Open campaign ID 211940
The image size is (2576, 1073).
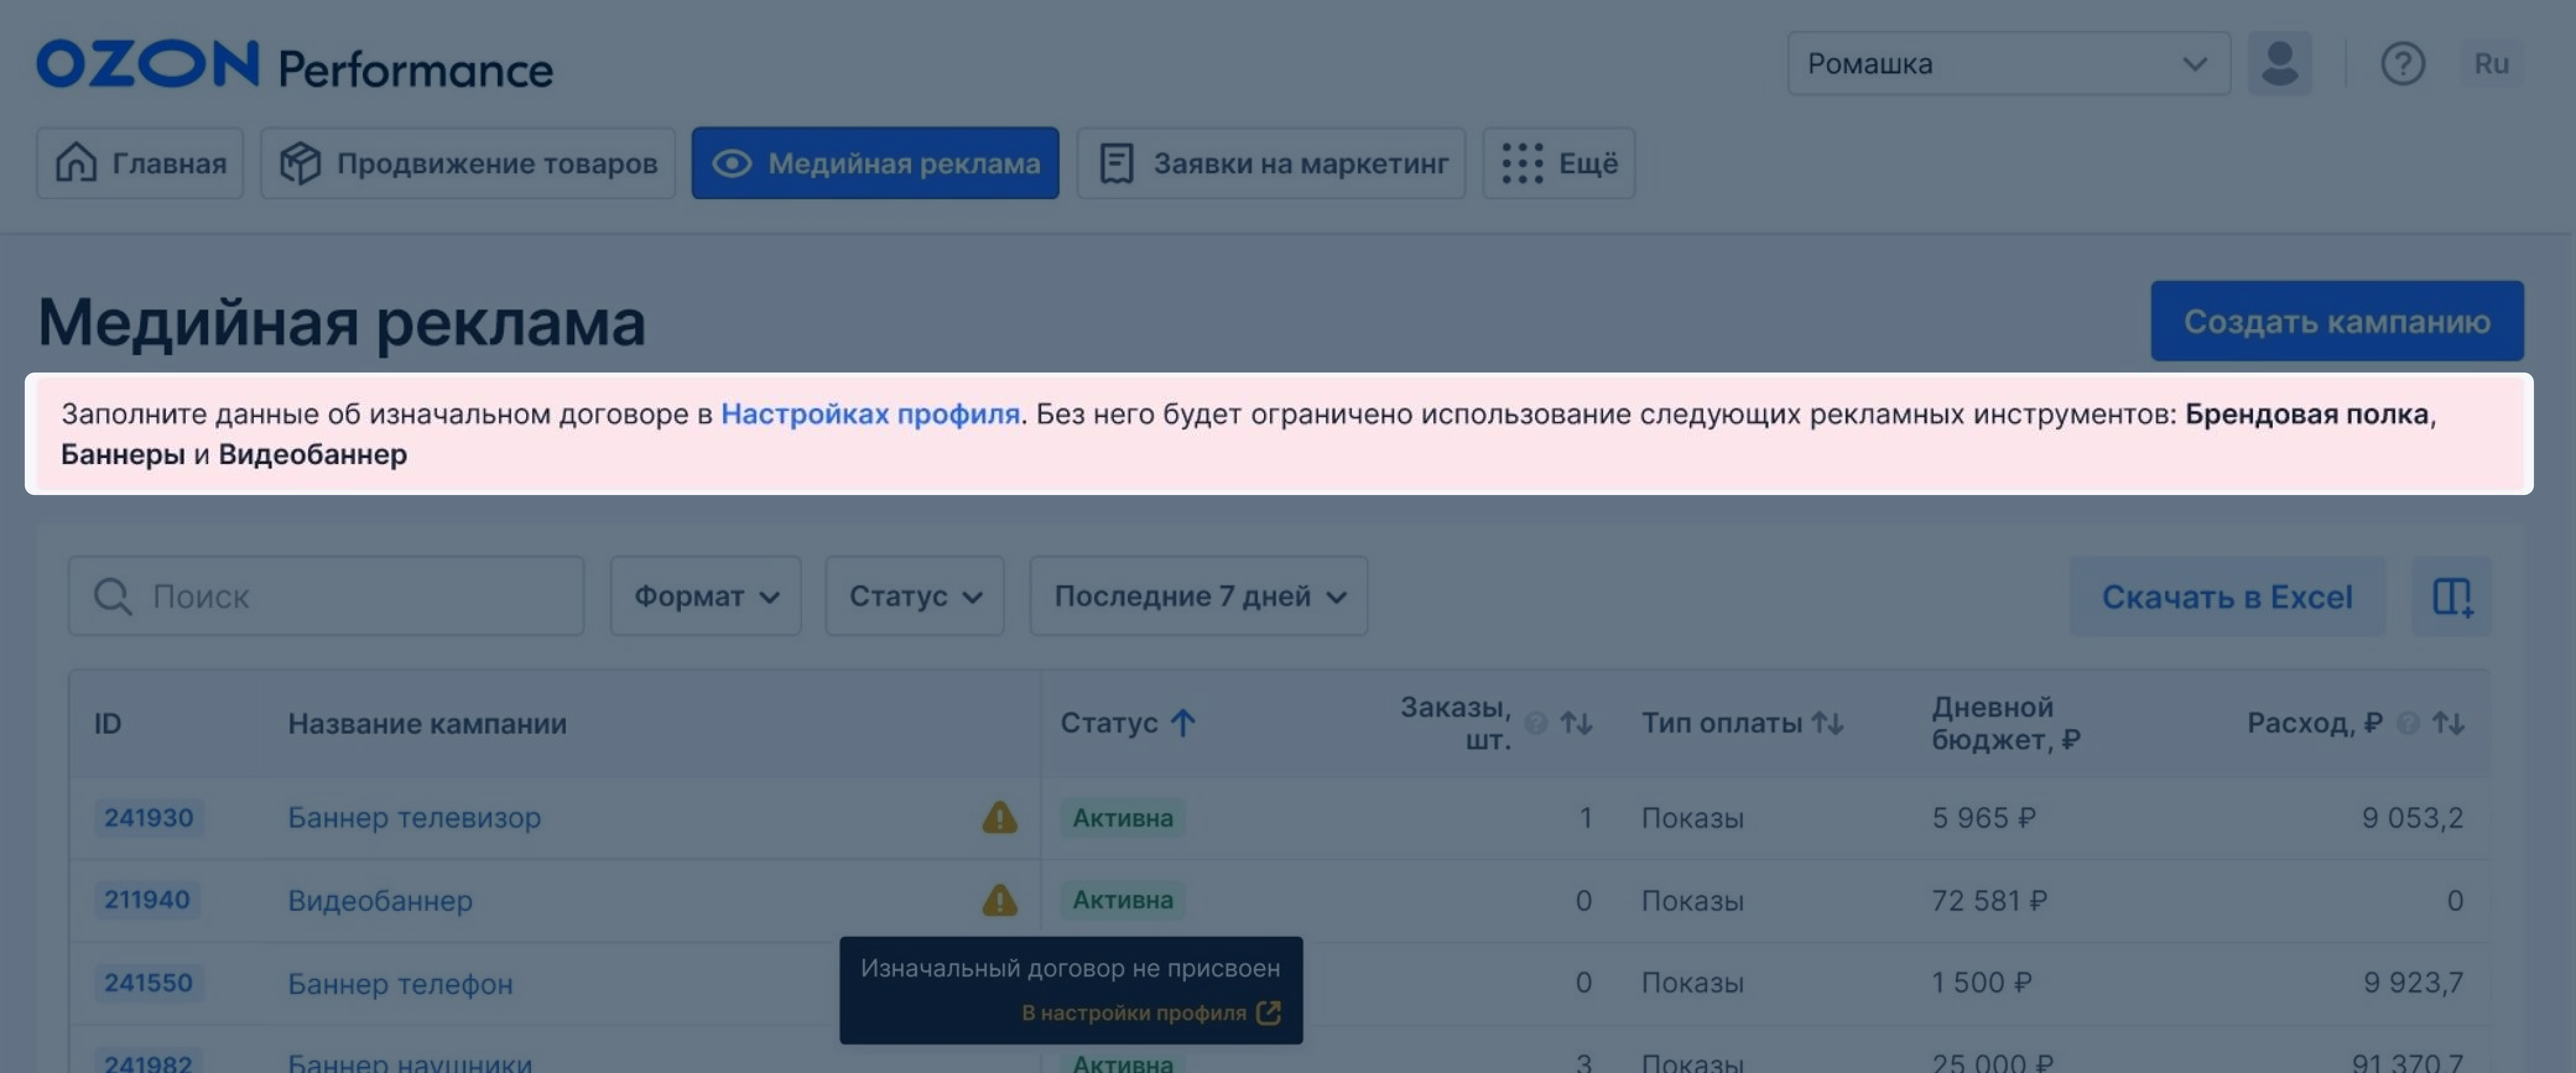tap(147, 900)
